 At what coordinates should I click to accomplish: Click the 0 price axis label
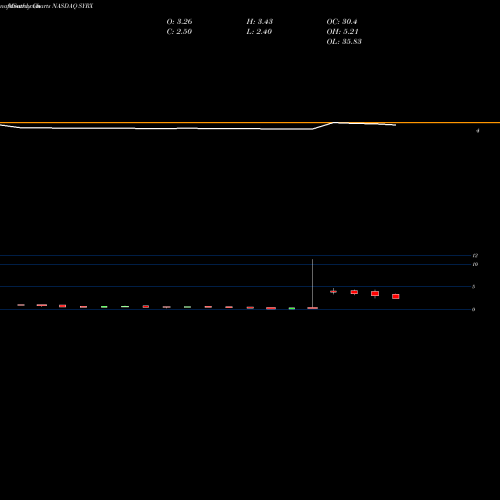[473, 309]
